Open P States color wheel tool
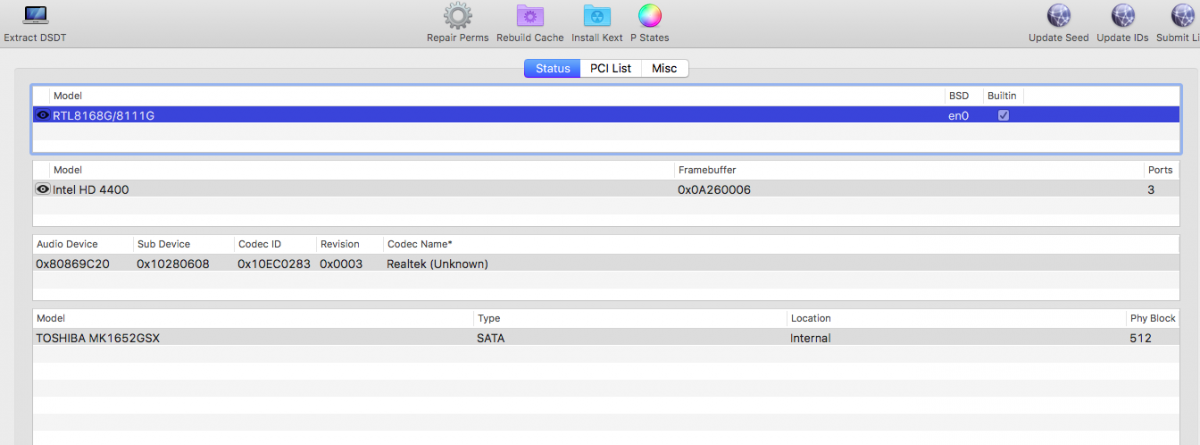The image size is (1200, 445). [649, 16]
